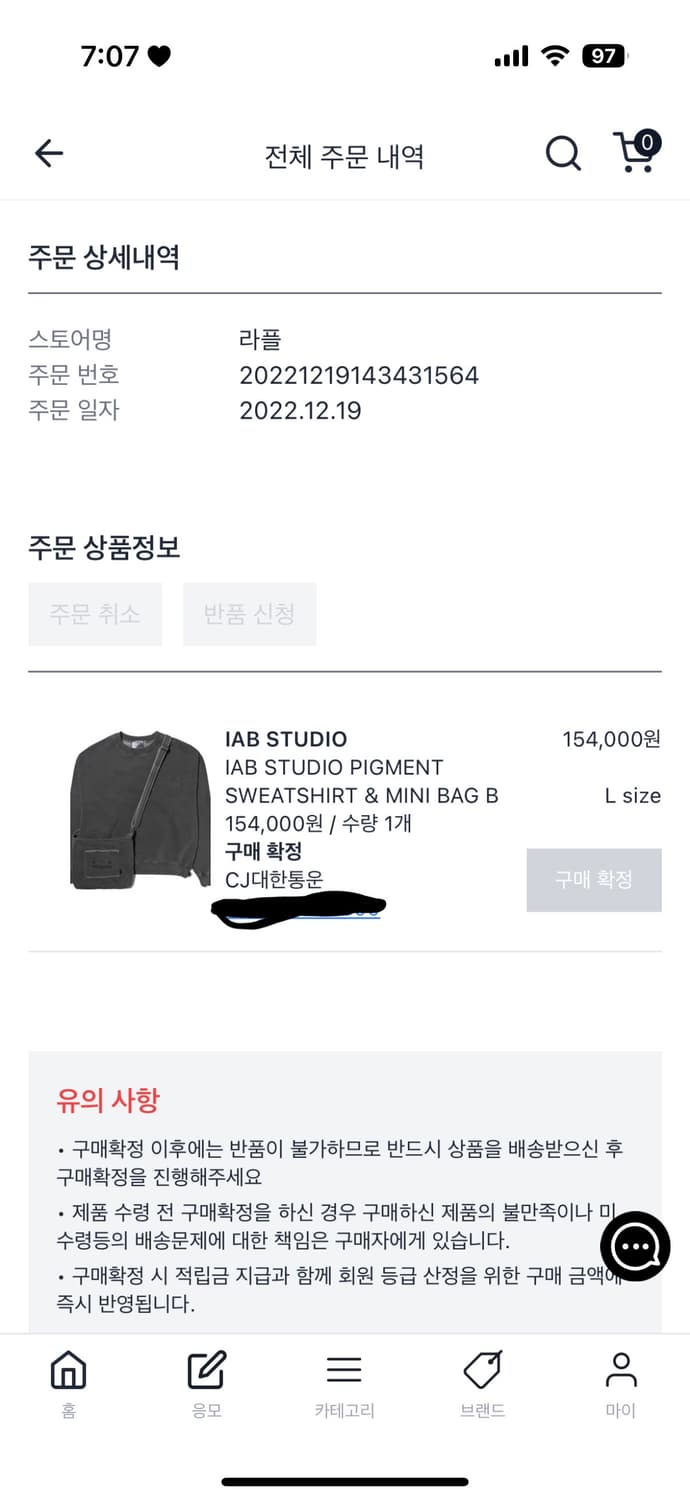The image size is (690, 1500).
Task: Click the 반품 신청 button
Action: tap(249, 614)
